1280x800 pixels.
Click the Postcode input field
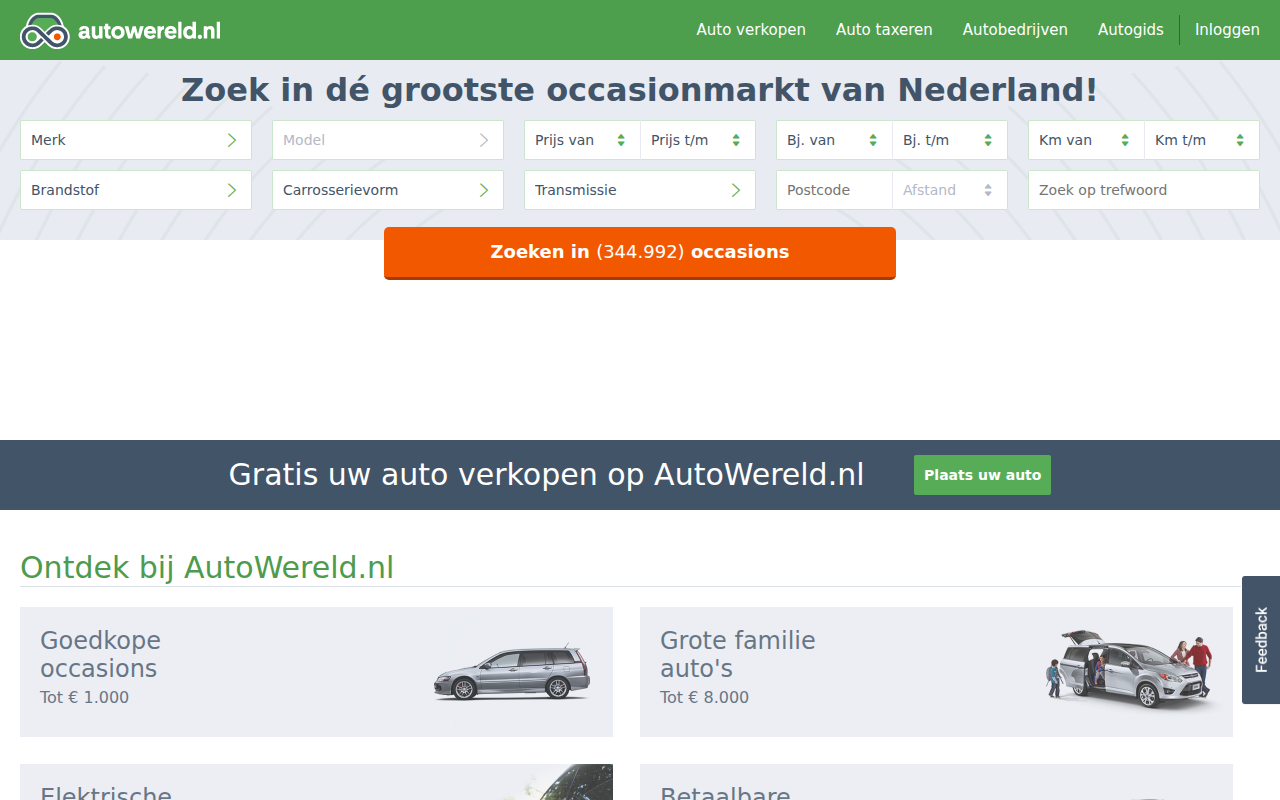tap(834, 190)
